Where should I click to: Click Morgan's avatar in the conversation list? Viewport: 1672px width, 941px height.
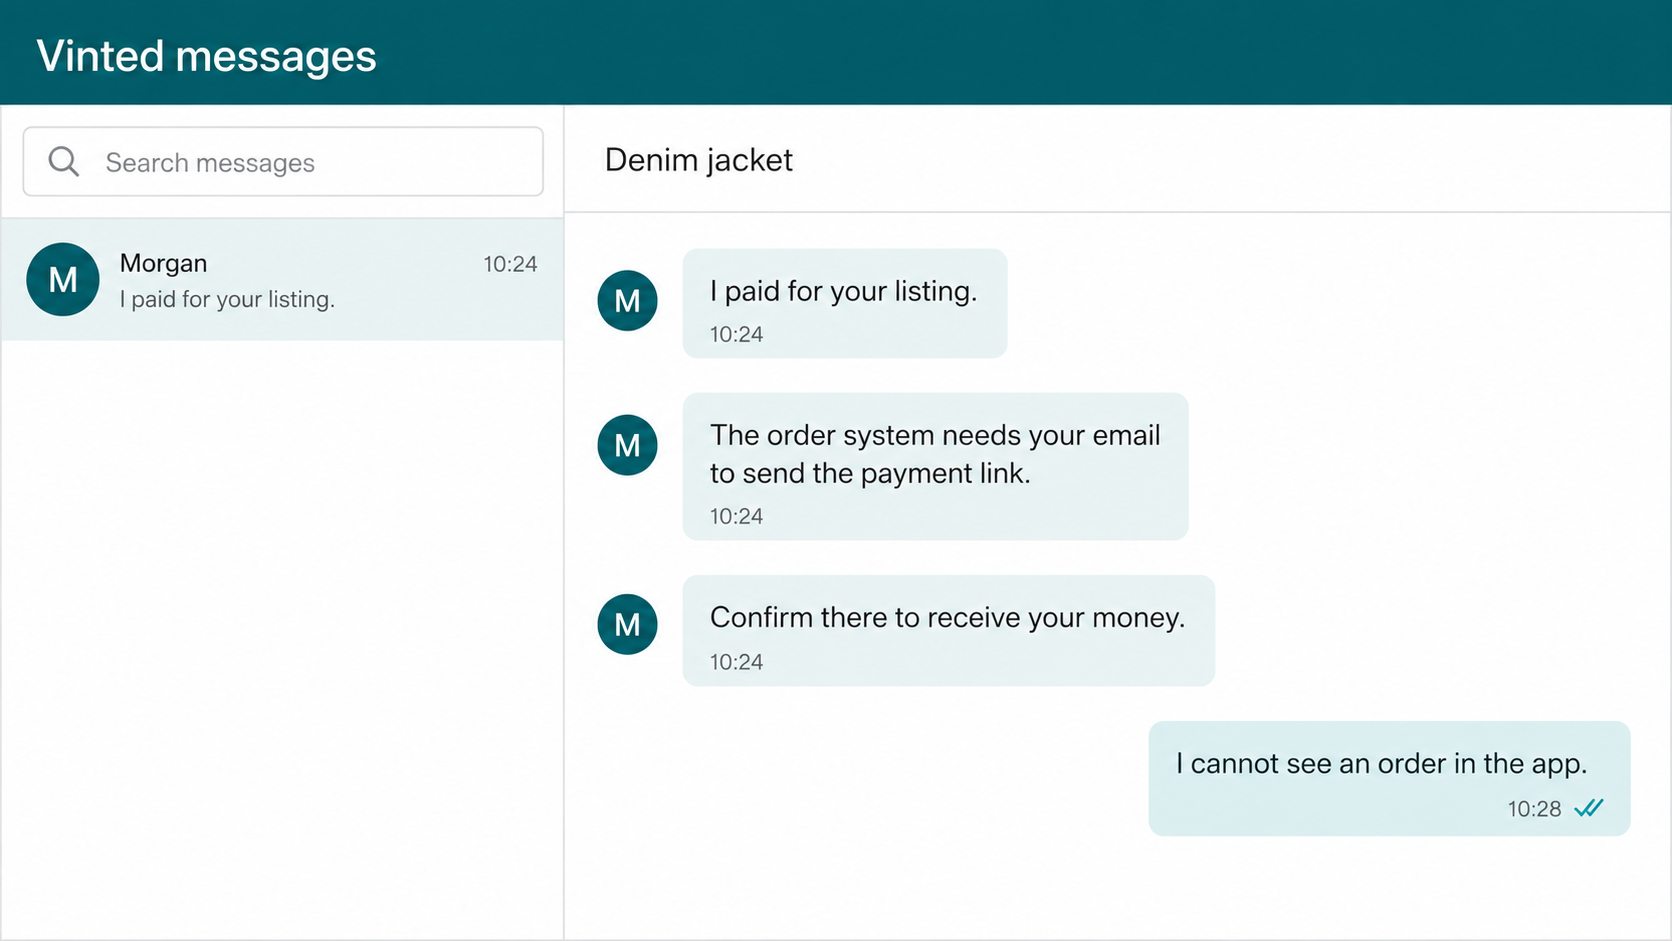63,280
